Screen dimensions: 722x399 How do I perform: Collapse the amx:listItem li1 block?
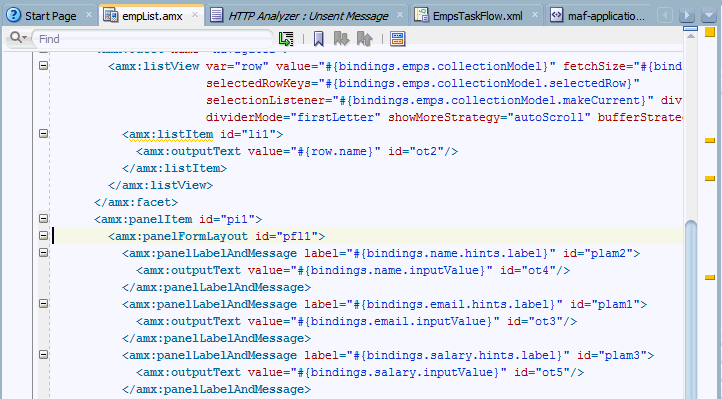coord(43,133)
